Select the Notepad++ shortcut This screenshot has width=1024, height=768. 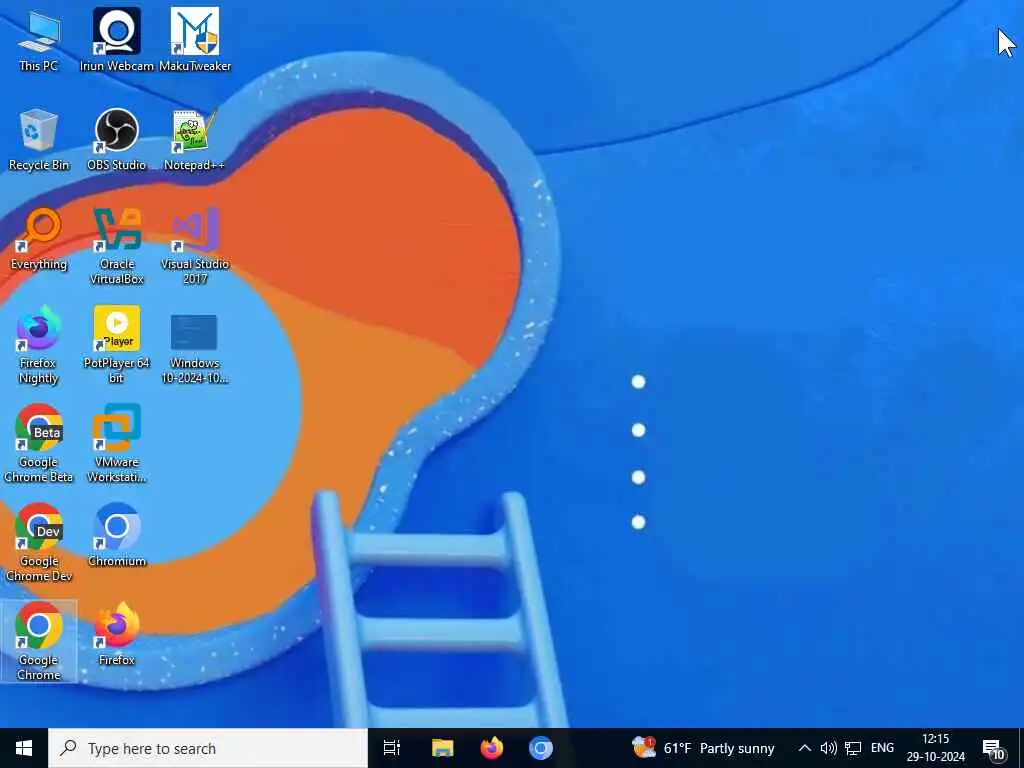[195, 140]
